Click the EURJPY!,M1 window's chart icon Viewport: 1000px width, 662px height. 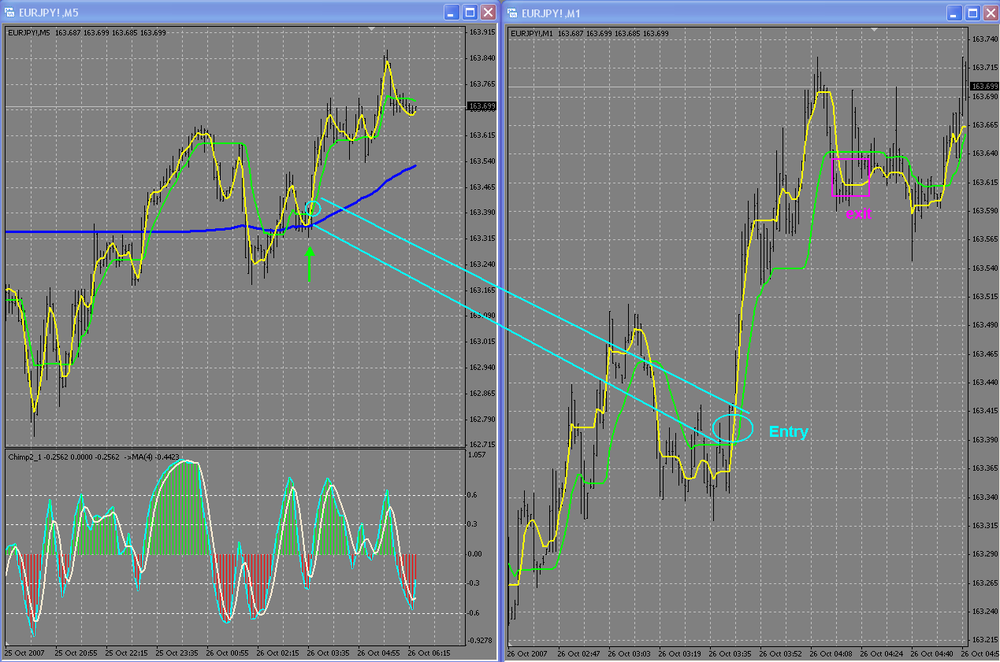click(x=512, y=13)
